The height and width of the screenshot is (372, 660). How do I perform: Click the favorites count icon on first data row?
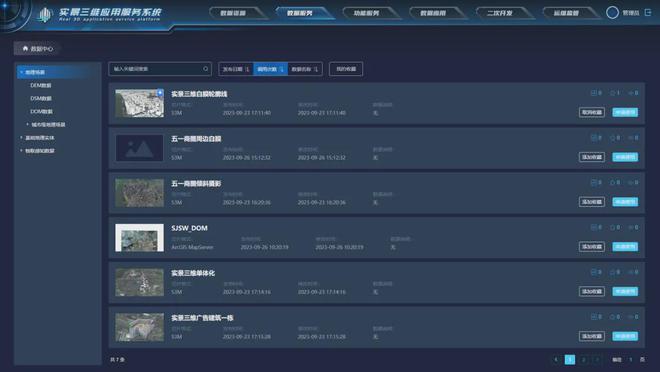click(x=613, y=93)
